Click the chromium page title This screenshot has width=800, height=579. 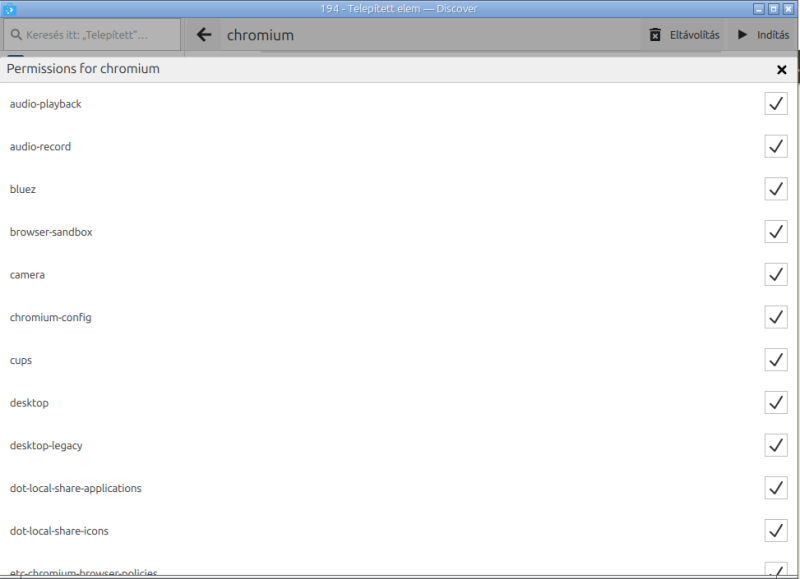(x=260, y=35)
